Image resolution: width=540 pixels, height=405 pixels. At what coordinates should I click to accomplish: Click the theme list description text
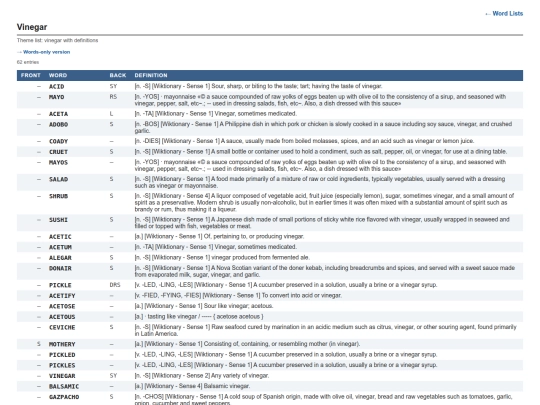[58, 40]
